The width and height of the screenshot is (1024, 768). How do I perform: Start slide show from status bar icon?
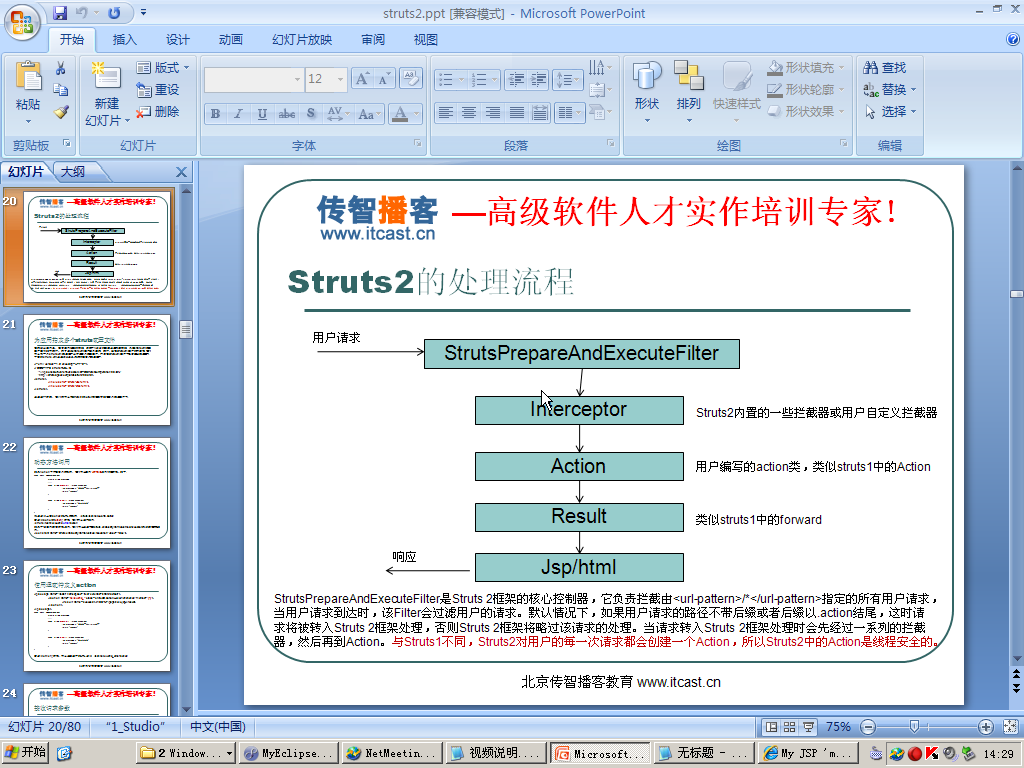point(808,727)
